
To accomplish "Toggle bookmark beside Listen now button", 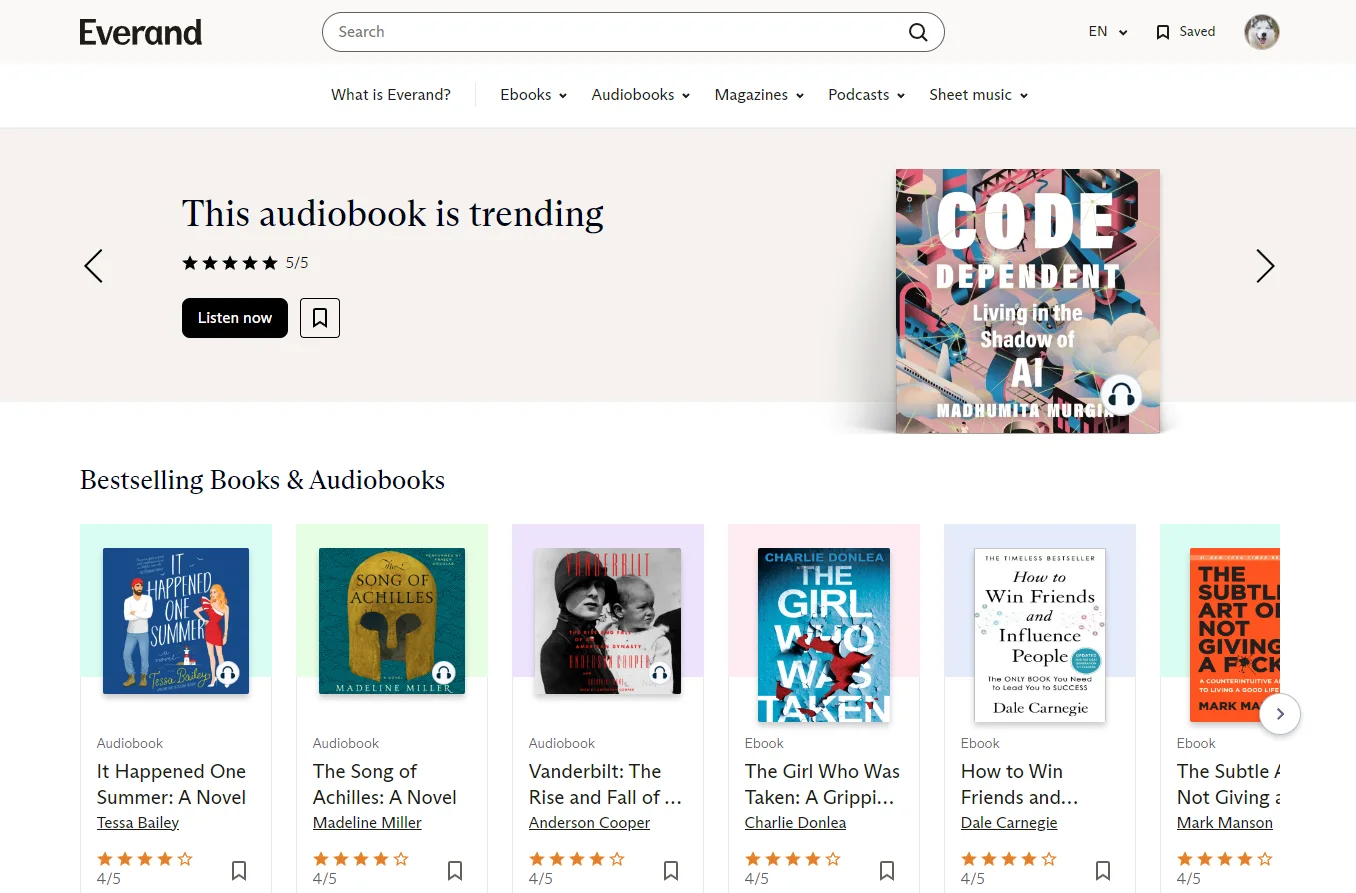I will [320, 318].
